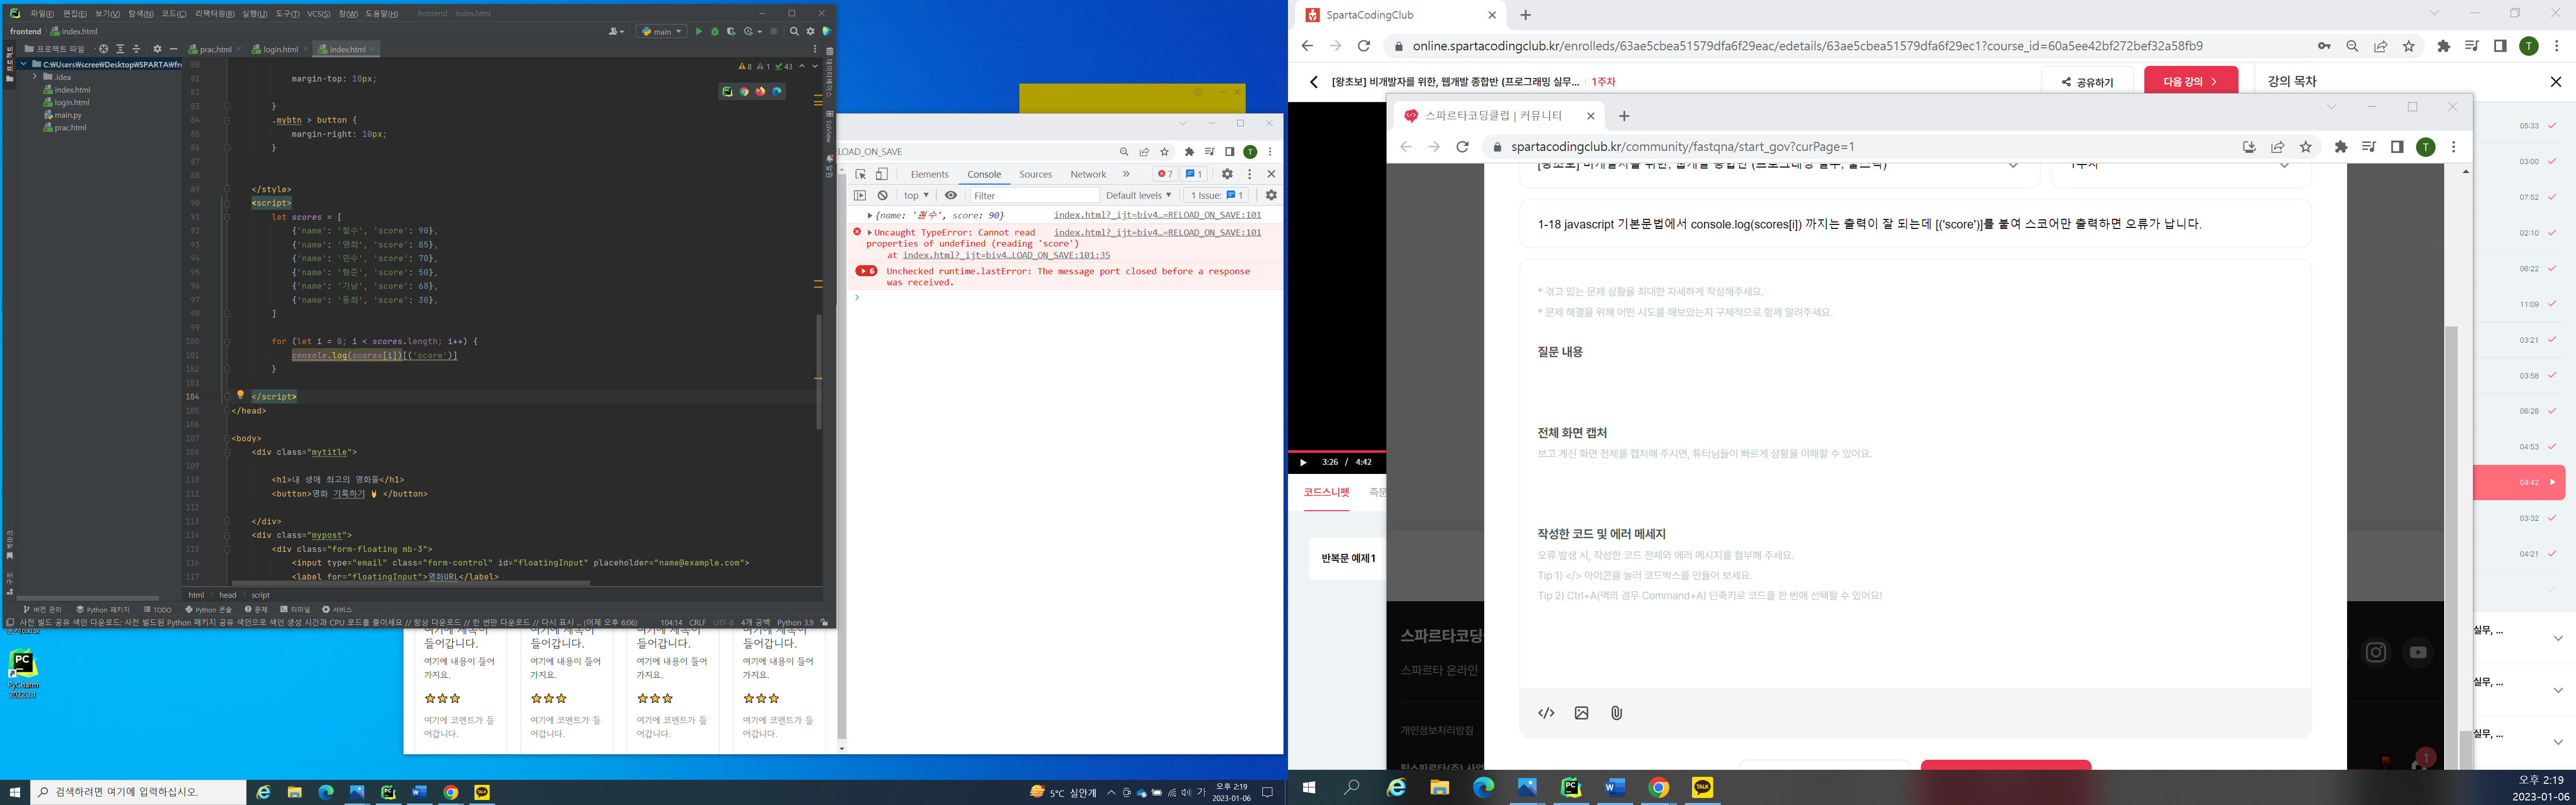Toggle DevTools device toolbar

pyautogui.click(x=882, y=174)
